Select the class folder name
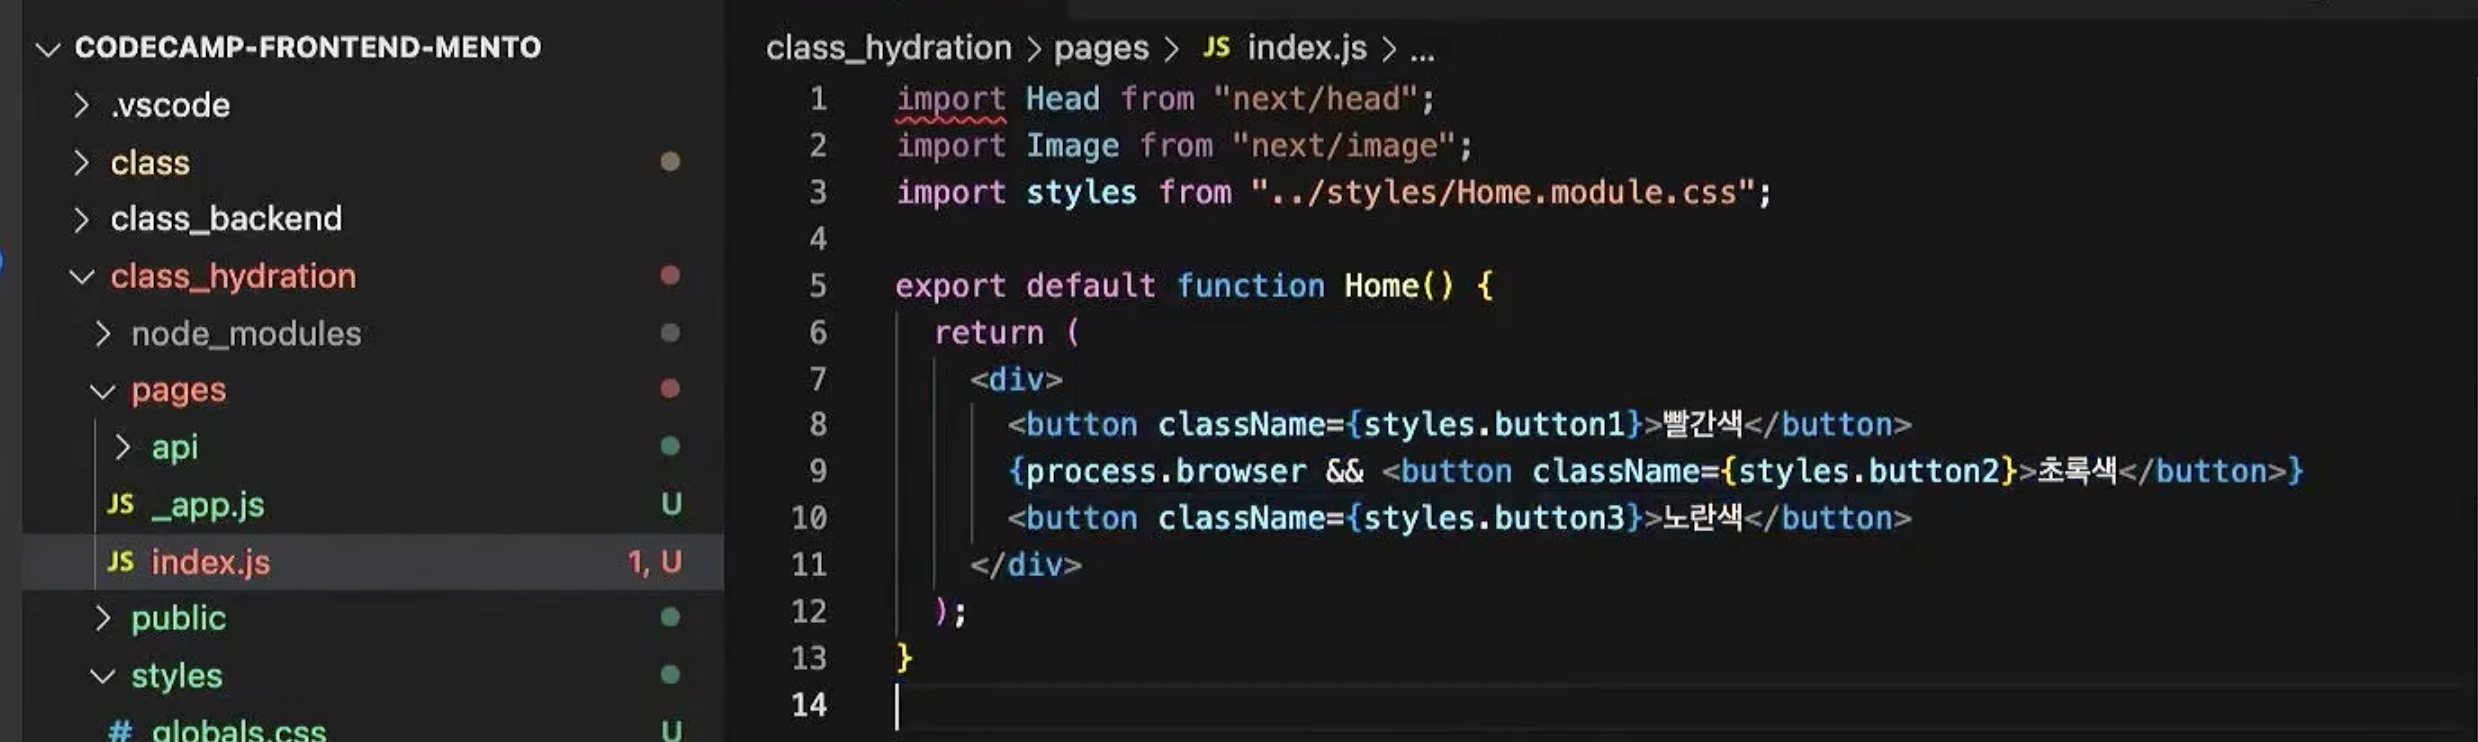 coord(150,162)
